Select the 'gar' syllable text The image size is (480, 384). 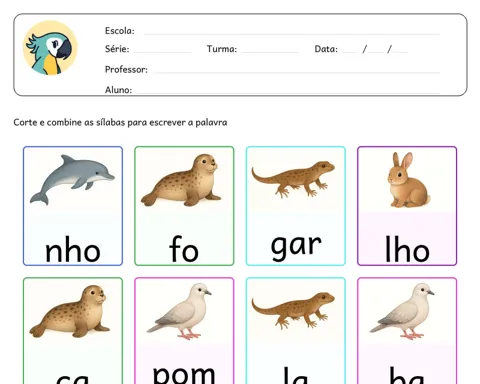point(296,247)
